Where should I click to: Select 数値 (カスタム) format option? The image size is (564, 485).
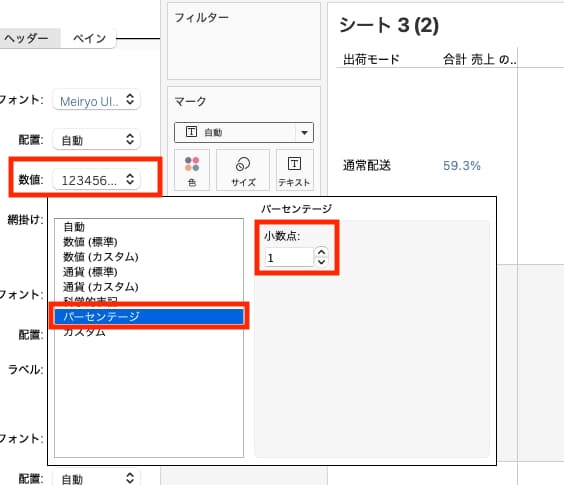pos(101,257)
